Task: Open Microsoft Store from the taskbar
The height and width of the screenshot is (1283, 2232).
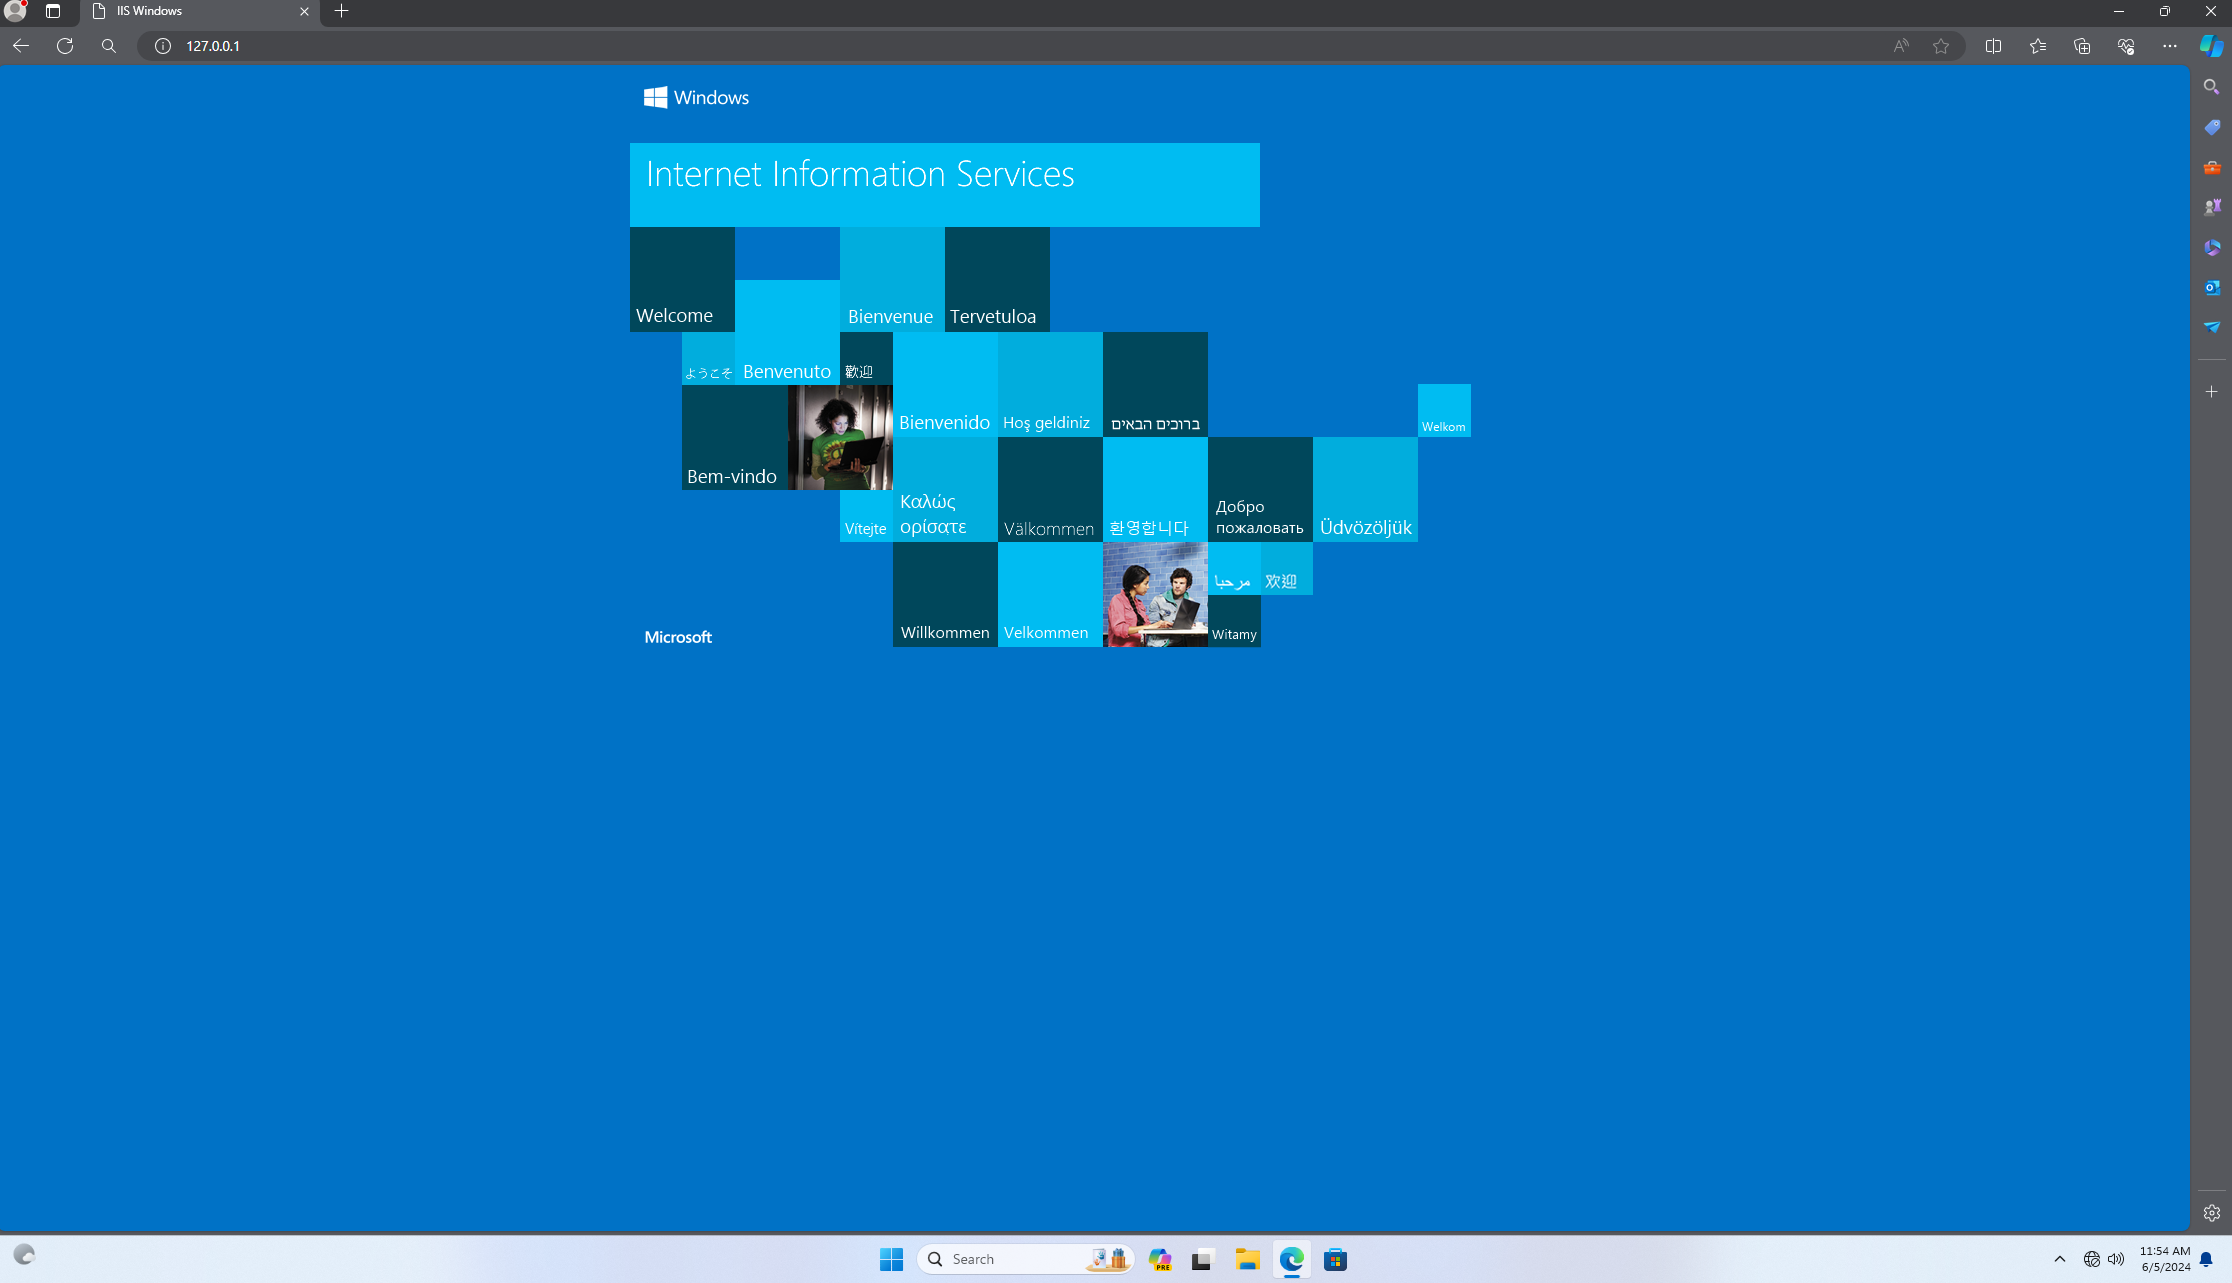Action: click(x=1335, y=1259)
